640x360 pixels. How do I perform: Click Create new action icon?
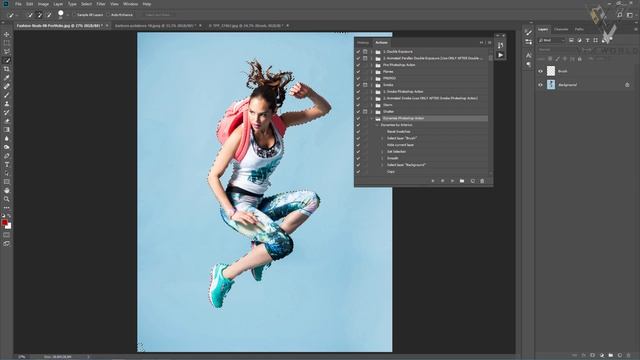pyautogui.click(x=472, y=181)
